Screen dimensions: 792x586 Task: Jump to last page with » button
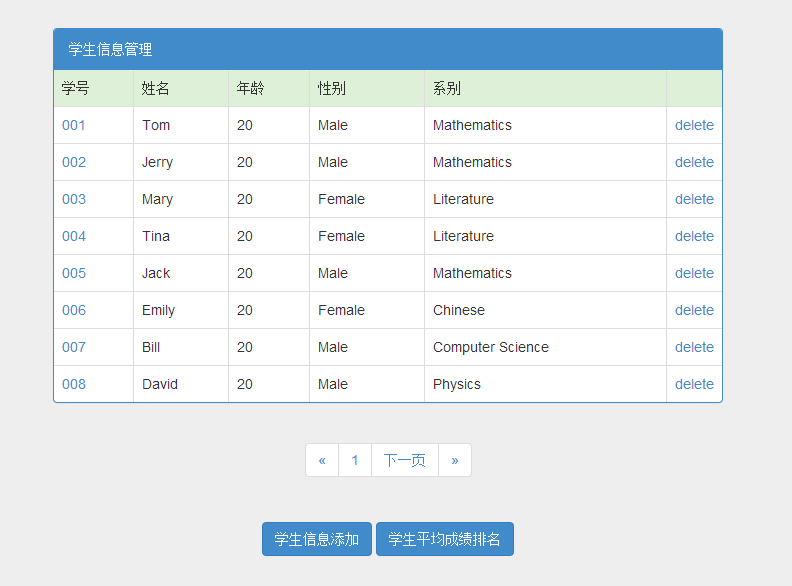[455, 460]
